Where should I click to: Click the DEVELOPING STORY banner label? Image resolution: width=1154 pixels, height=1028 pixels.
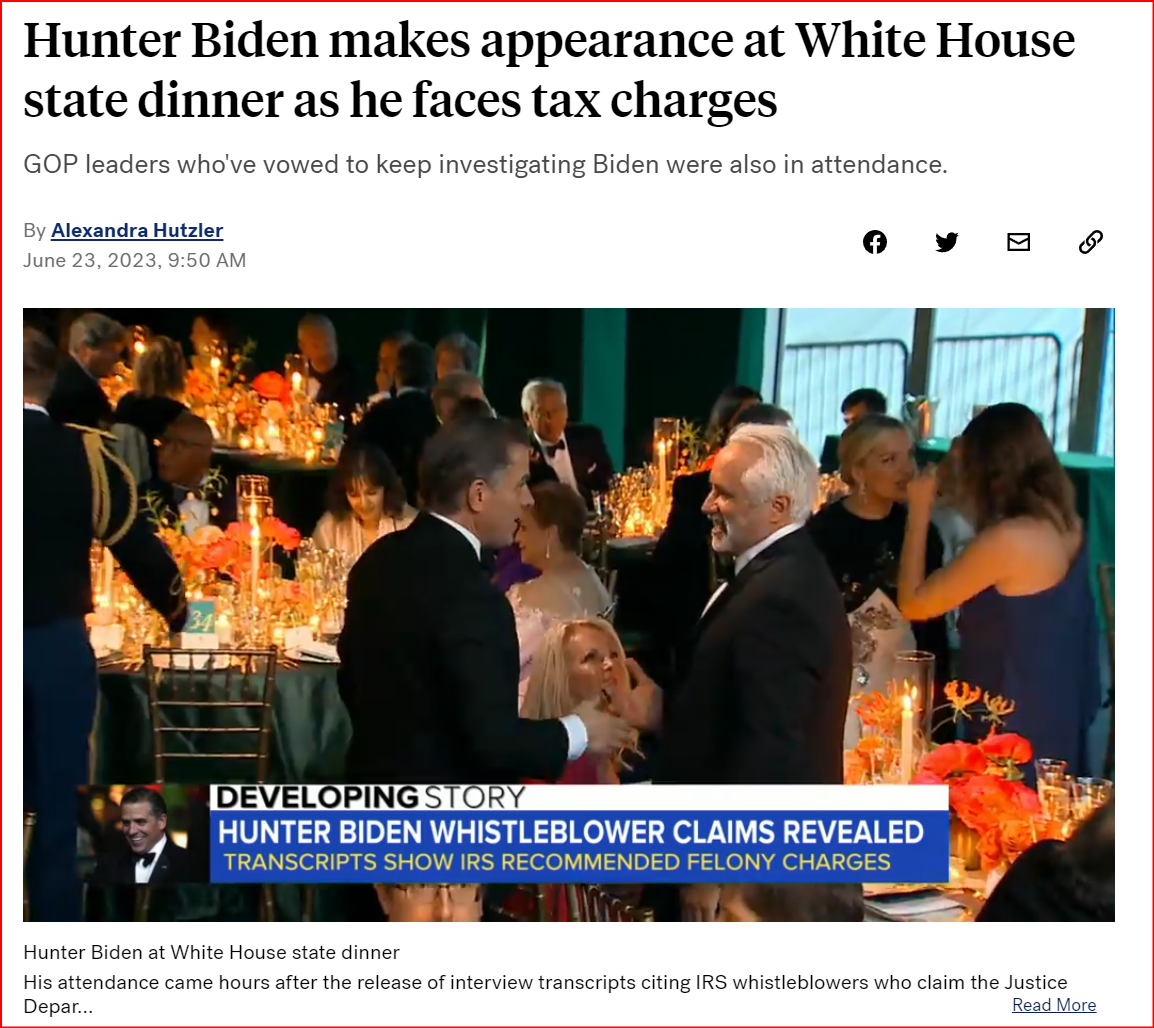click(x=371, y=798)
